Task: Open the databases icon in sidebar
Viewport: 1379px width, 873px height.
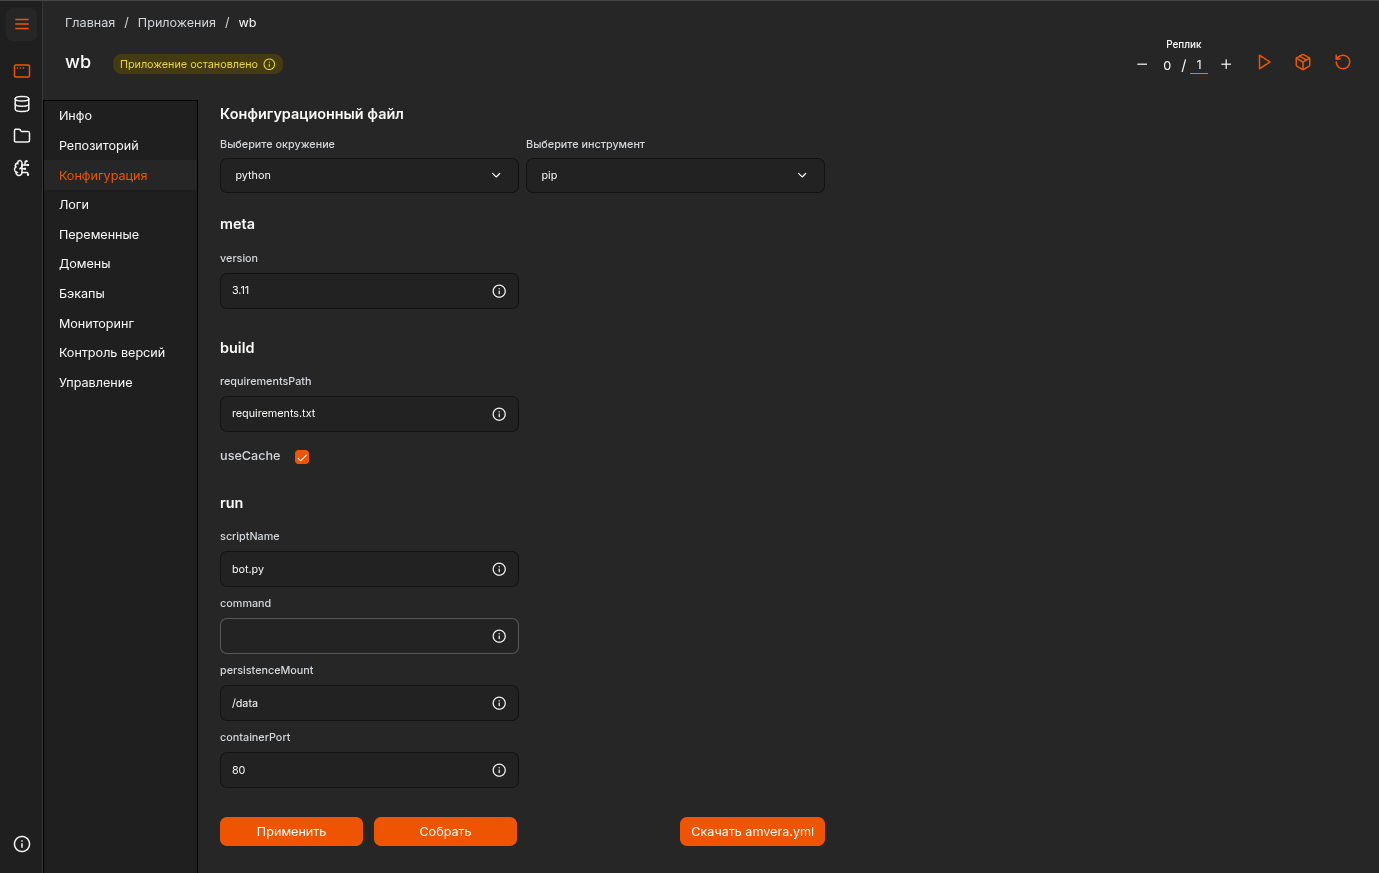Action: pyautogui.click(x=22, y=104)
